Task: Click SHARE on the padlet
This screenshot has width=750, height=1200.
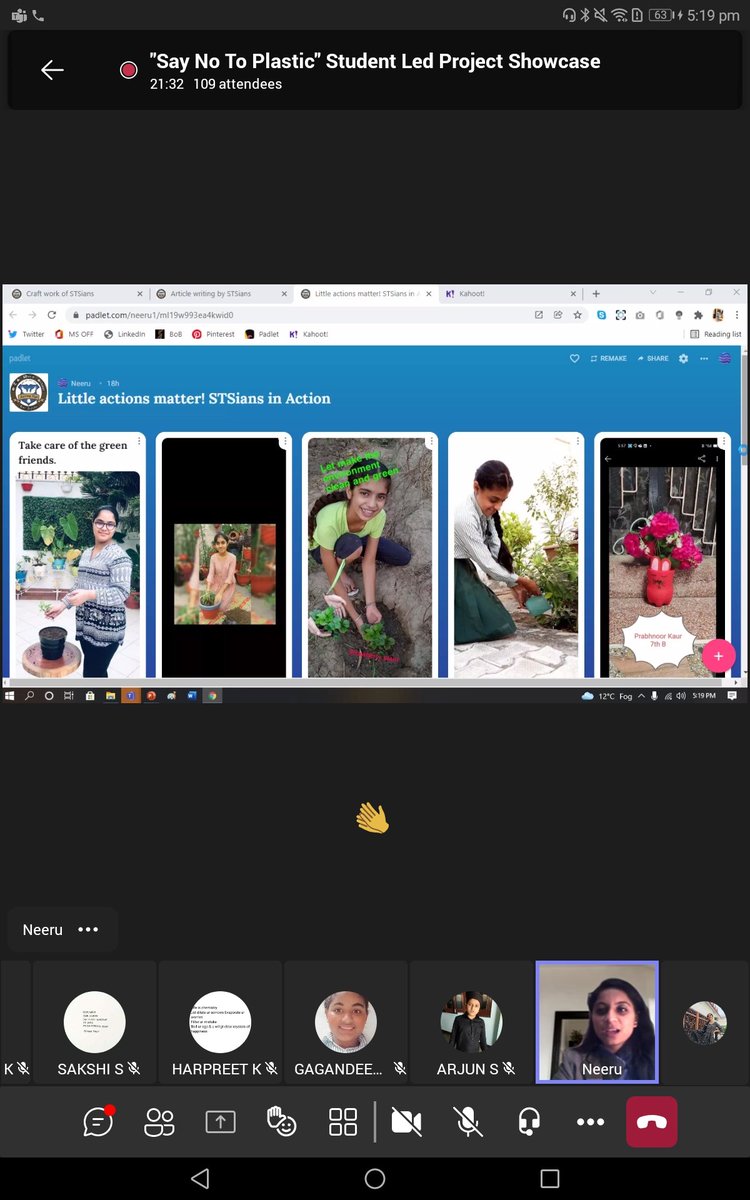Action: tap(653, 358)
